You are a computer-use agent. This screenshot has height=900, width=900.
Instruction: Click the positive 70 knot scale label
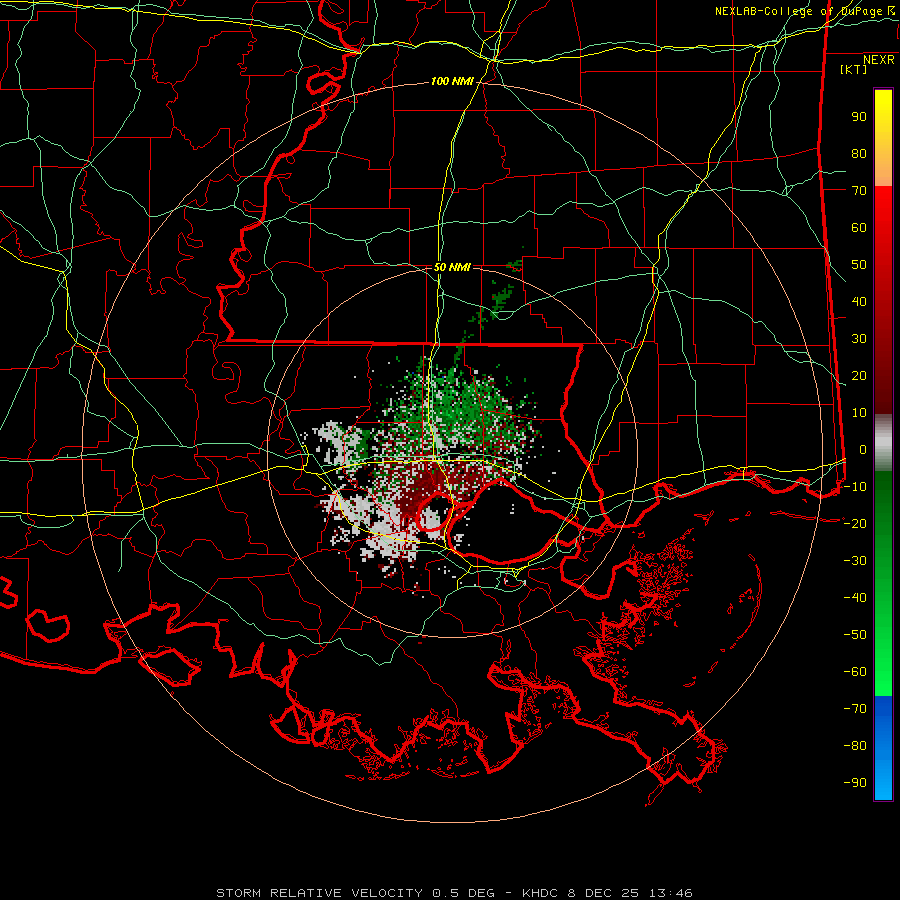click(x=859, y=191)
